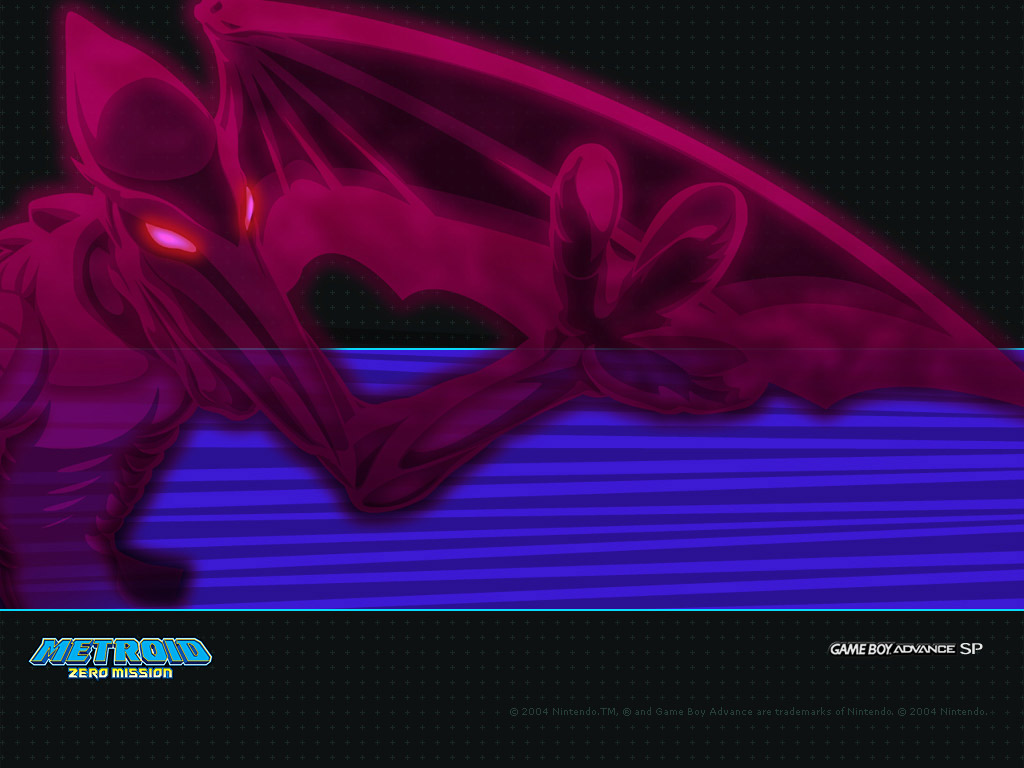
Task: Click the 2004 Nintendo copyright text
Action: click(748, 712)
